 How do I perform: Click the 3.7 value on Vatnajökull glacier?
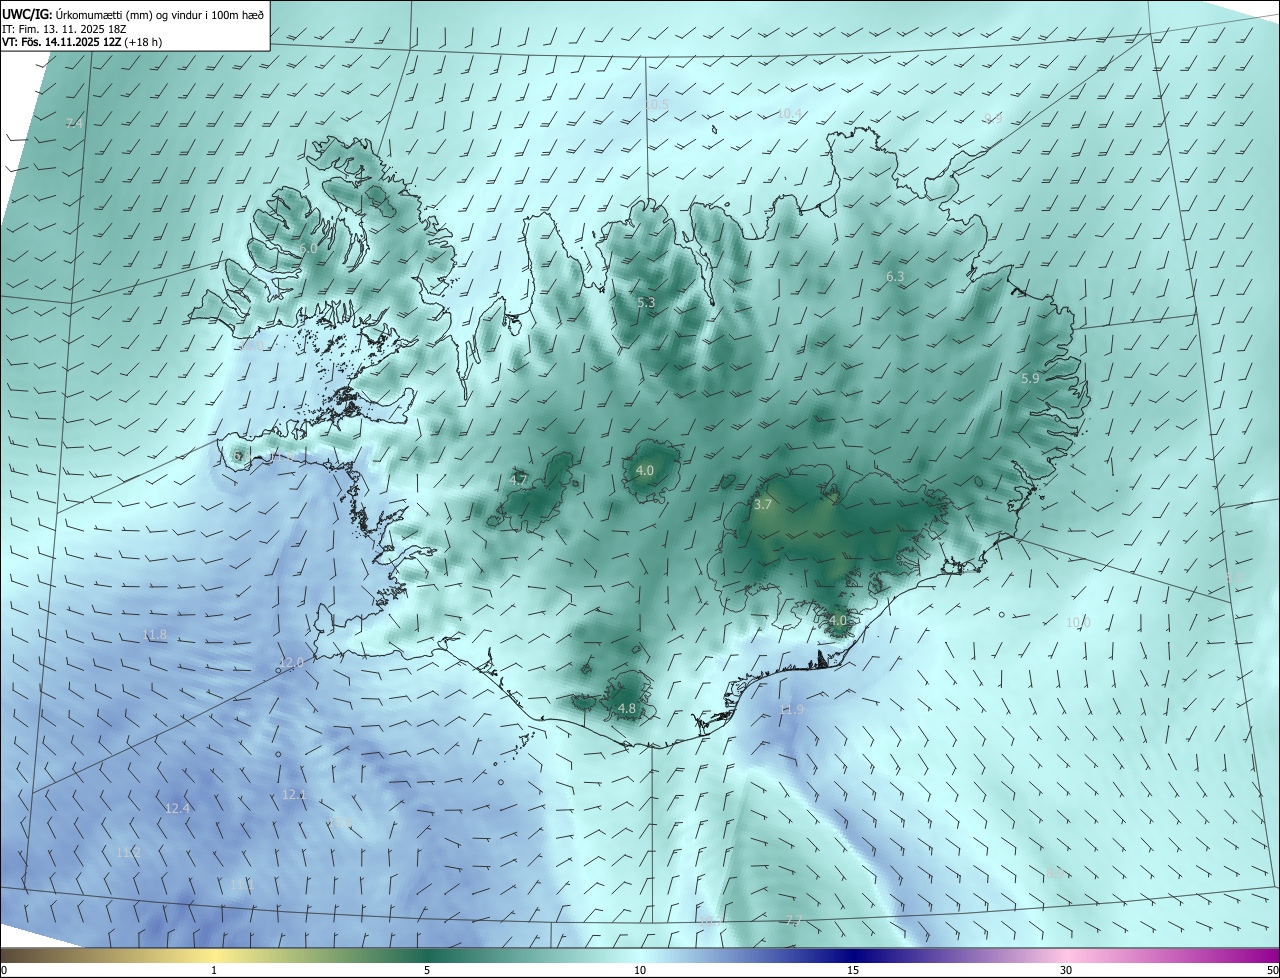click(763, 505)
